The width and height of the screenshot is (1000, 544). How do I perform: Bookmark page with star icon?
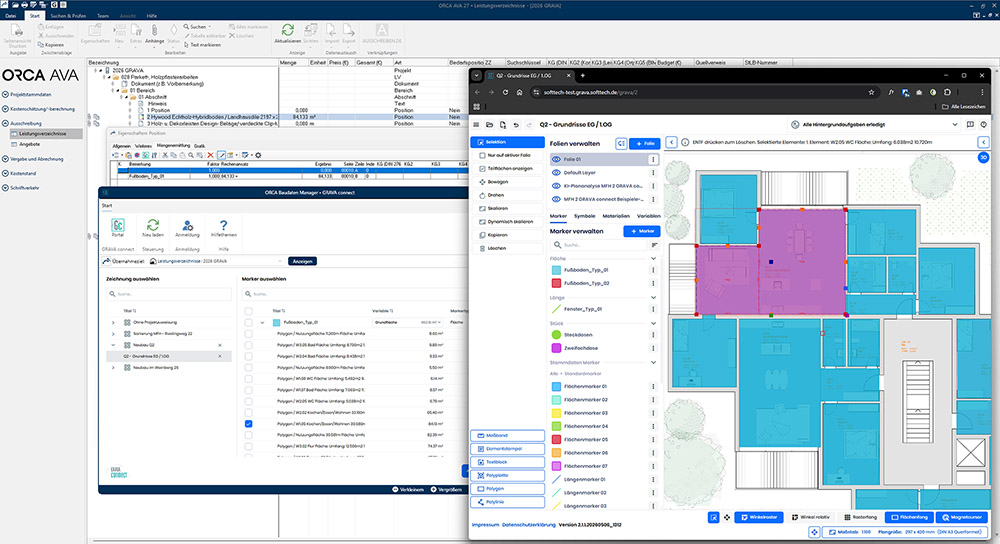(871, 92)
